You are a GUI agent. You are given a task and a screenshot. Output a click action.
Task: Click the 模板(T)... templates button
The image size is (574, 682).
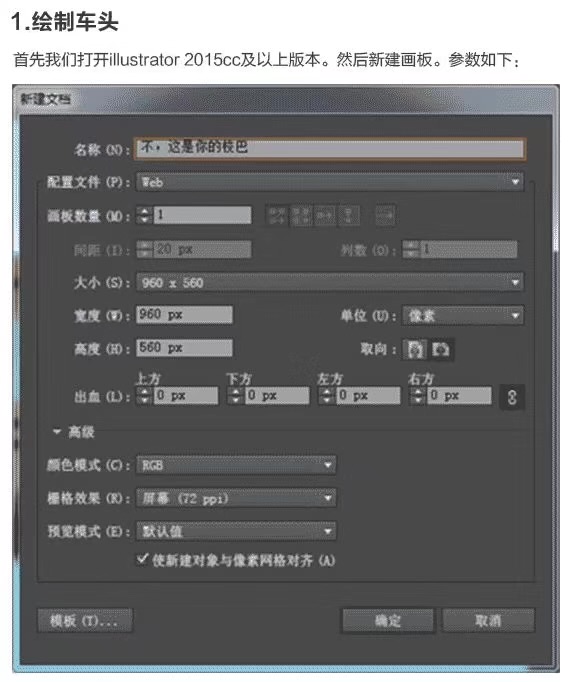[x=85, y=620]
